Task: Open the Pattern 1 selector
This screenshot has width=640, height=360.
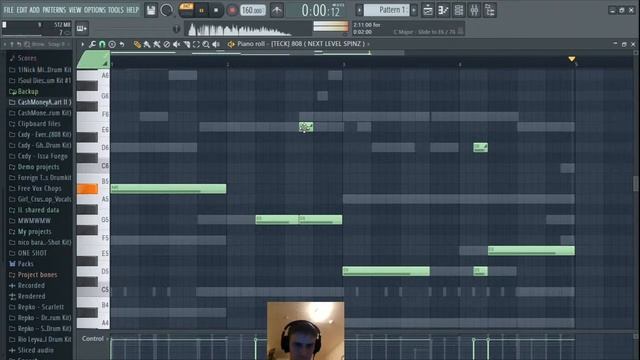Action: tap(387, 10)
